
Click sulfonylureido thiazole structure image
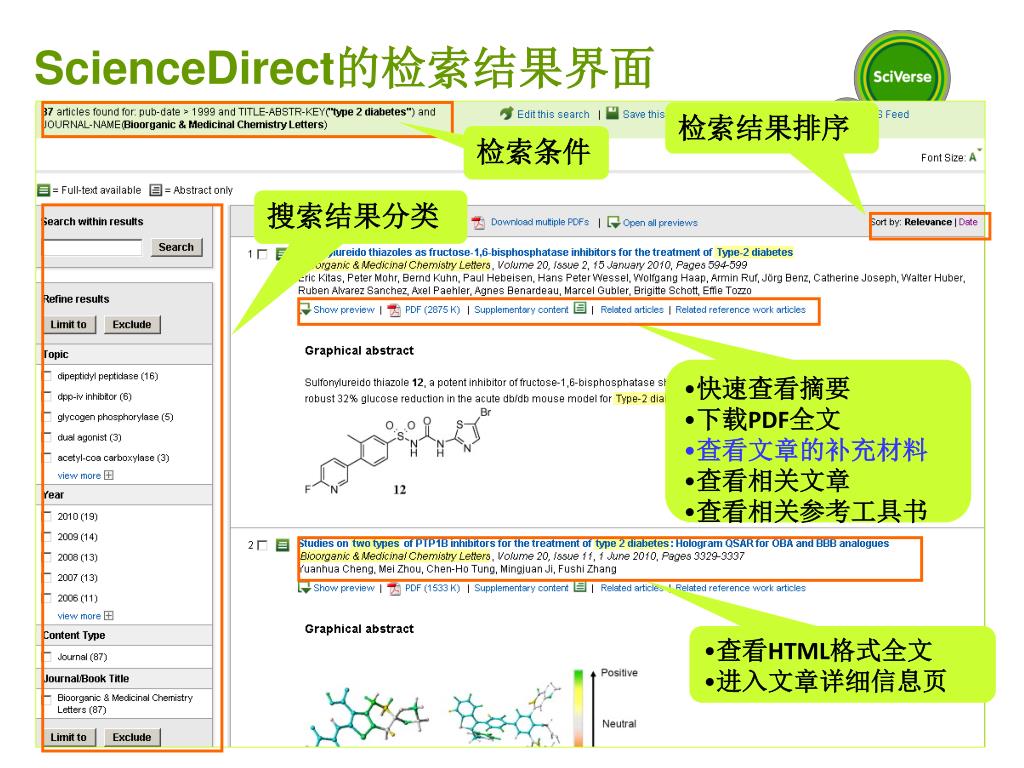(x=398, y=452)
